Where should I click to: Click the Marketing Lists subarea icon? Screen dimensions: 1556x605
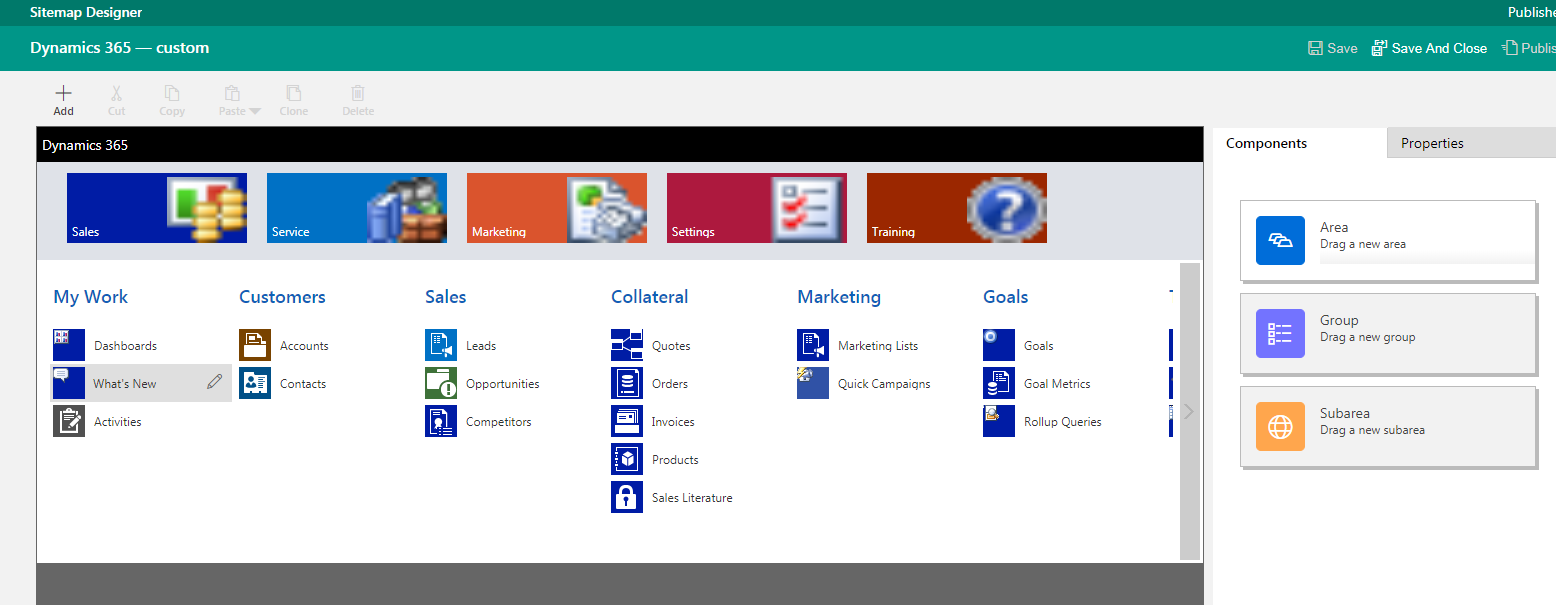point(813,344)
